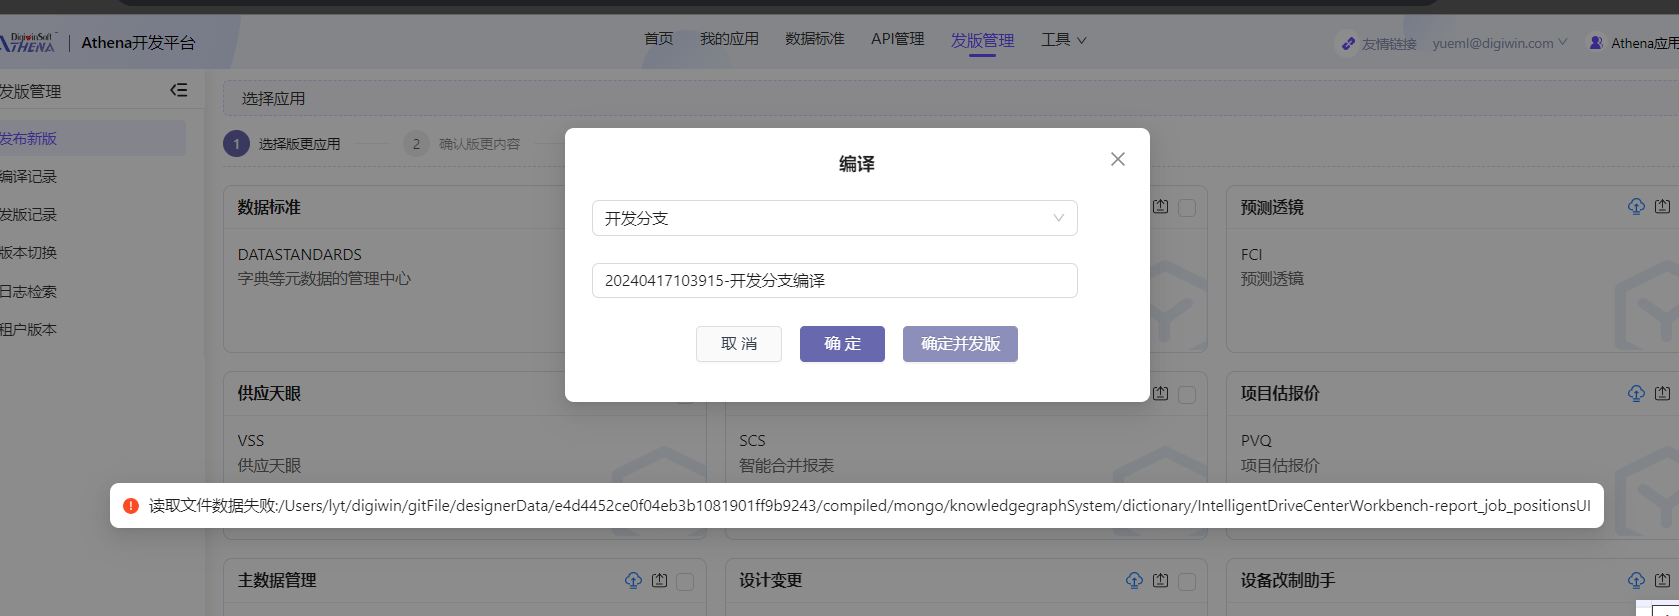Image resolution: width=1679 pixels, height=616 pixels.
Task: Collapse the 发版管理 sidebar
Action: 179,90
